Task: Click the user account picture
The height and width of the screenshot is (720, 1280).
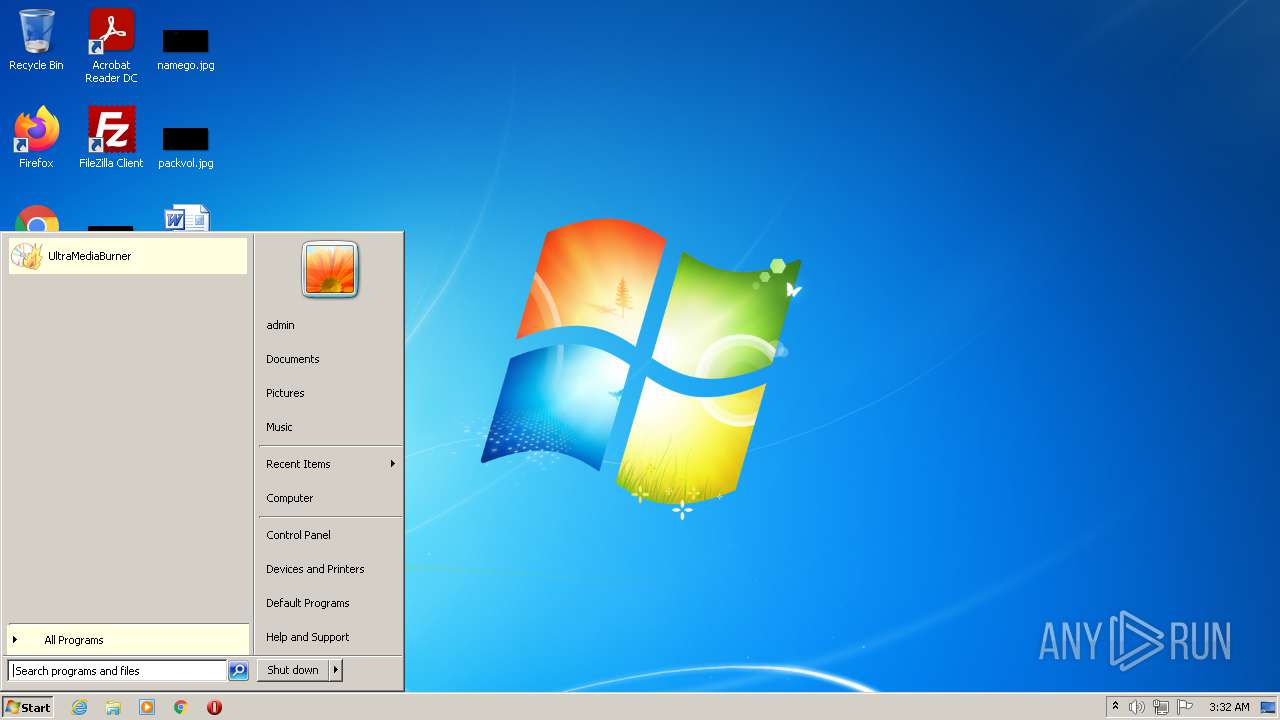Action: click(330, 270)
